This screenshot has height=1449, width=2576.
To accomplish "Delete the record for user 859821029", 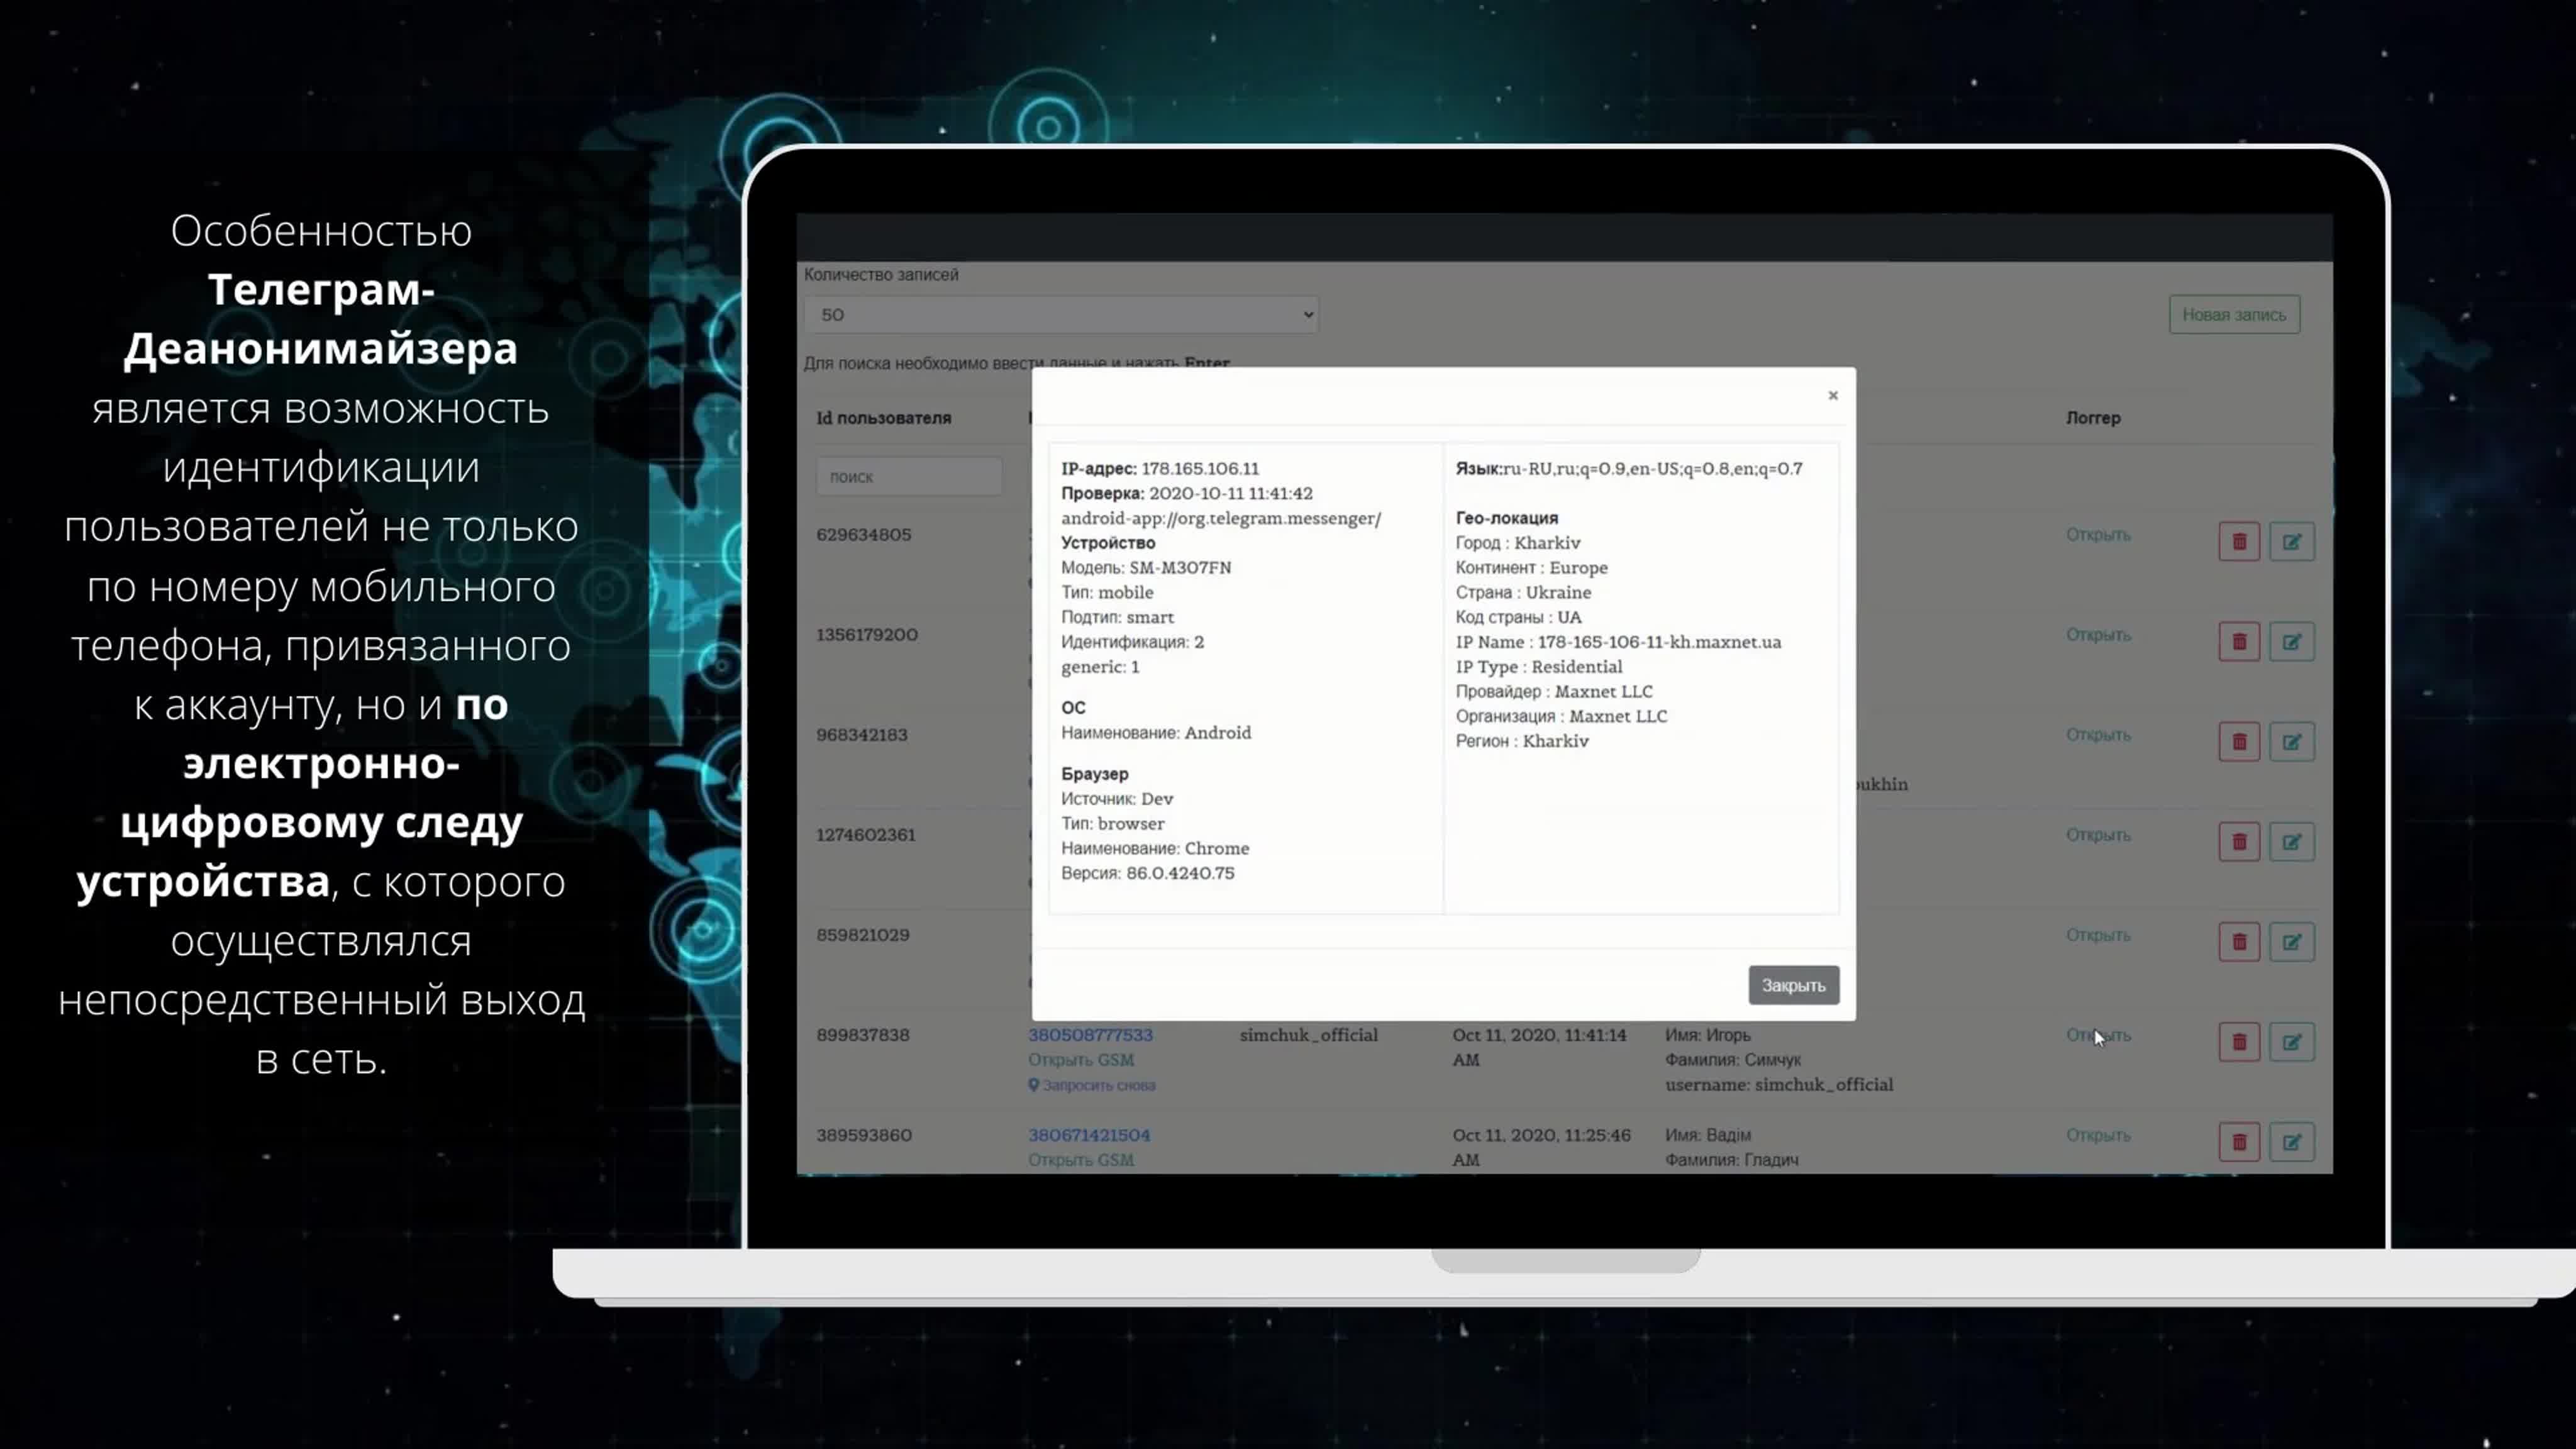I will 2238,941.
